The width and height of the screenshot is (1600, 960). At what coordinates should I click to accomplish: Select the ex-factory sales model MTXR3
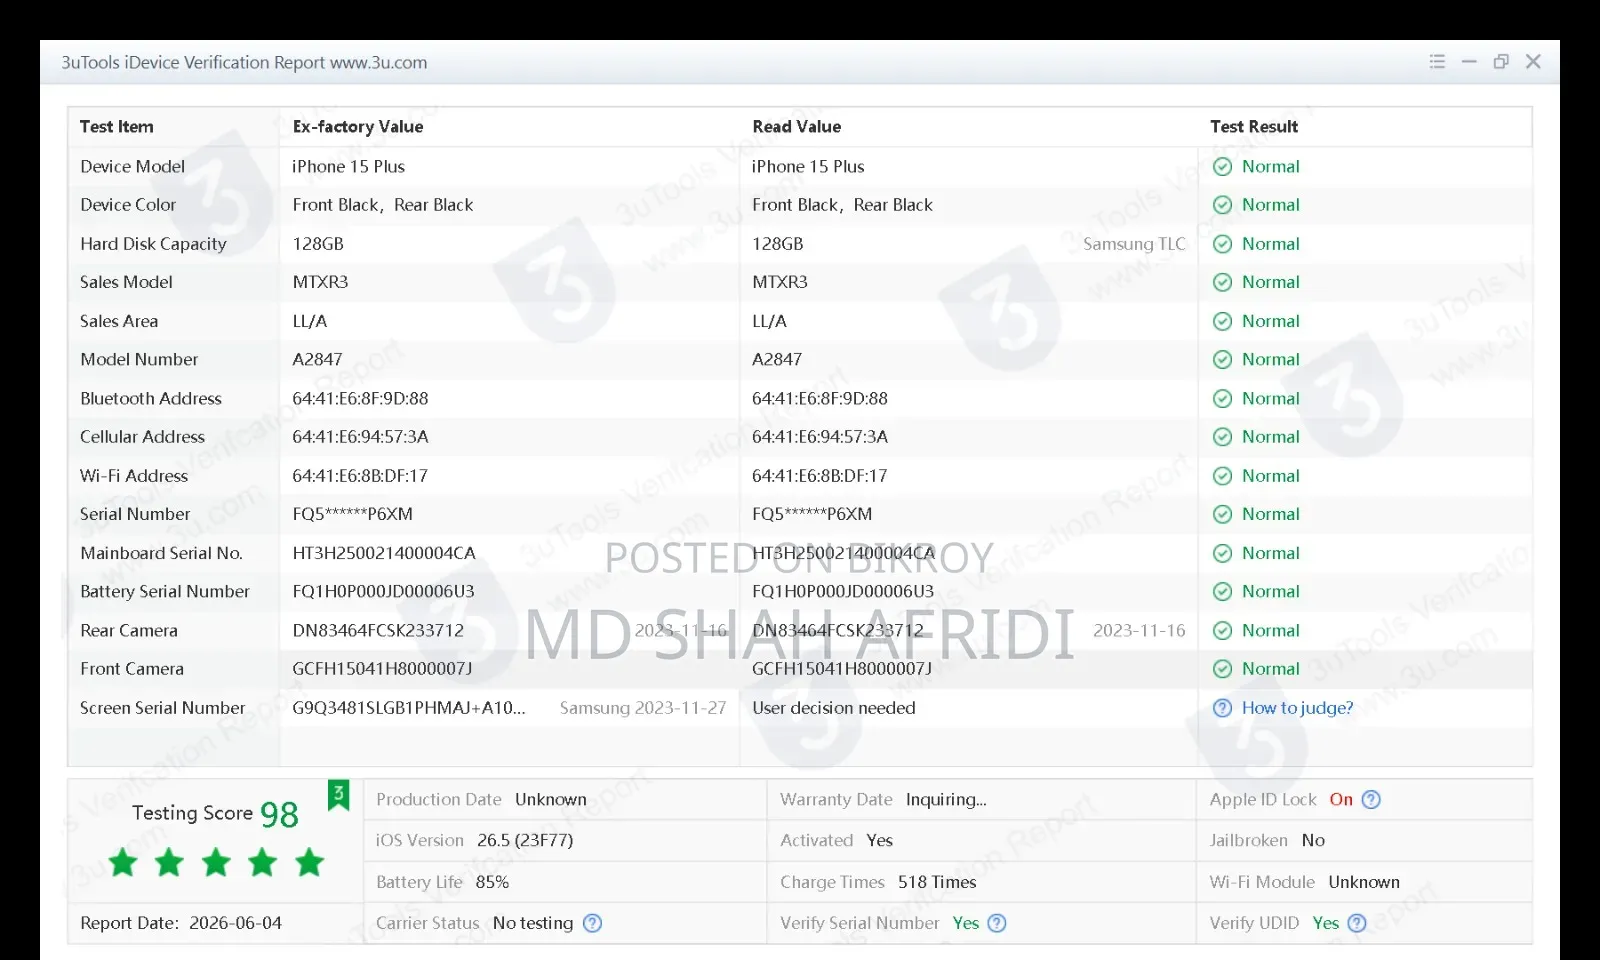[320, 282]
